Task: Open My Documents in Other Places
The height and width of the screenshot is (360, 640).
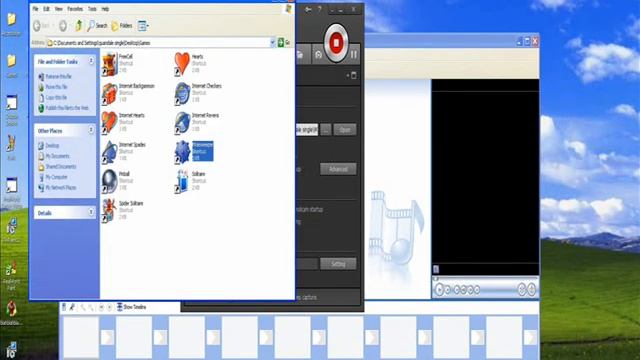Action: 54,156
